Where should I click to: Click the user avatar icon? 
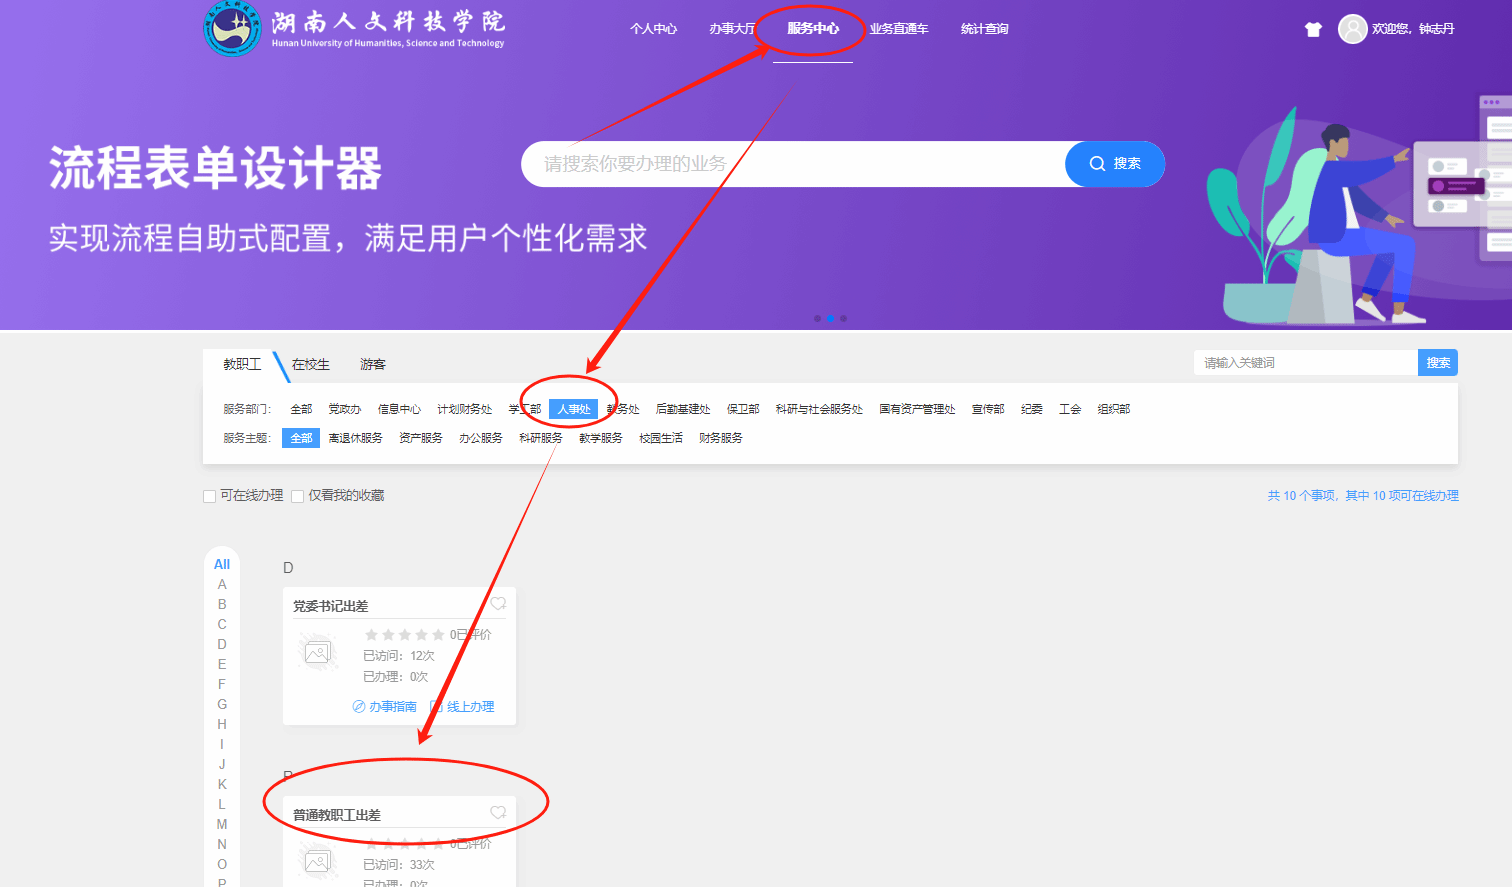[1352, 29]
